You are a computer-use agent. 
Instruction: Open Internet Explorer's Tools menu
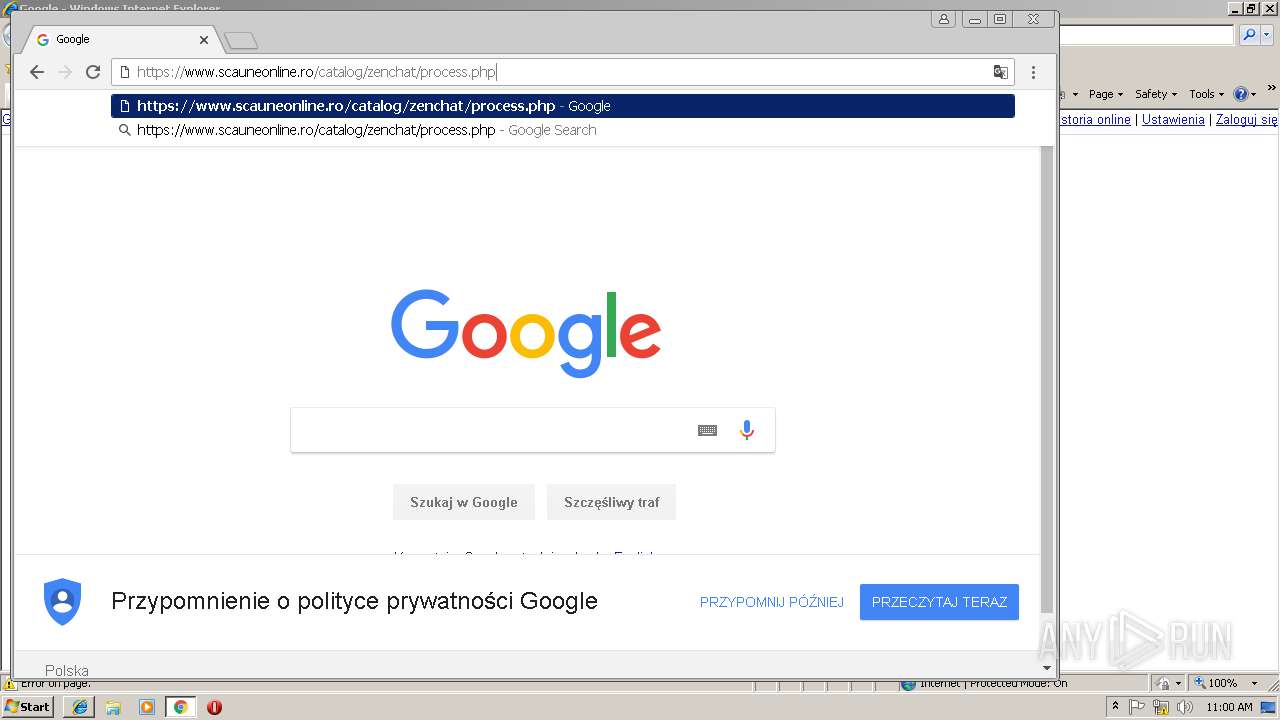pyautogui.click(x=1206, y=94)
